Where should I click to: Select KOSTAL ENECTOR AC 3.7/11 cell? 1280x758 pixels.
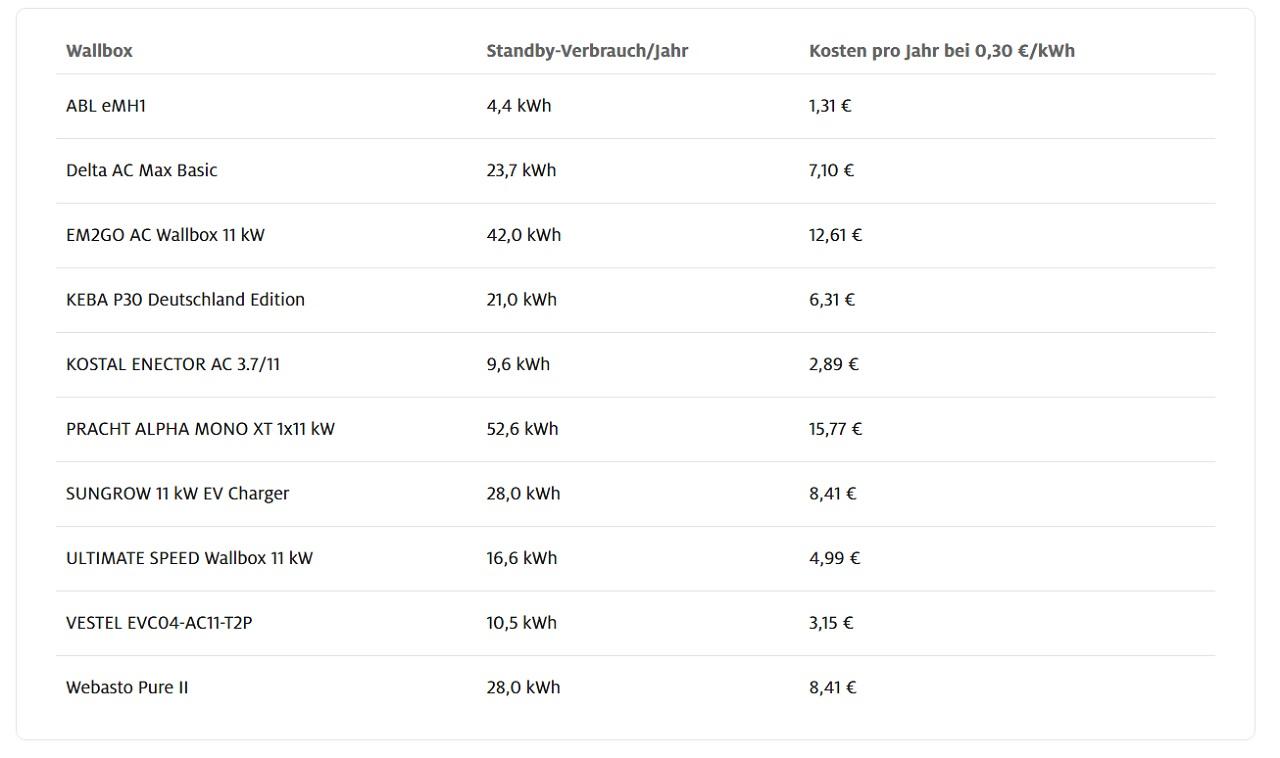[173, 364]
